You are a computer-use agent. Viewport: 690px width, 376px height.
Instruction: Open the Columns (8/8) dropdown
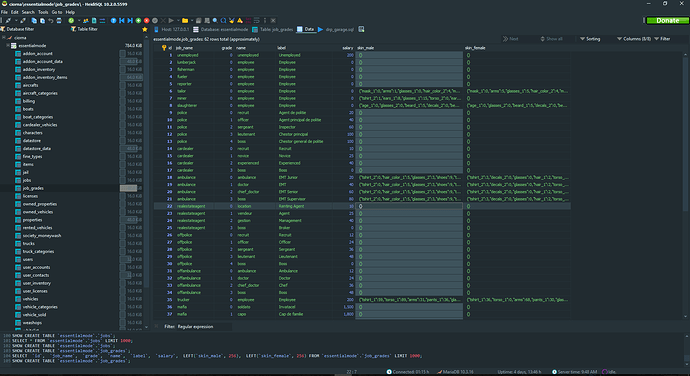pyautogui.click(x=634, y=39)
